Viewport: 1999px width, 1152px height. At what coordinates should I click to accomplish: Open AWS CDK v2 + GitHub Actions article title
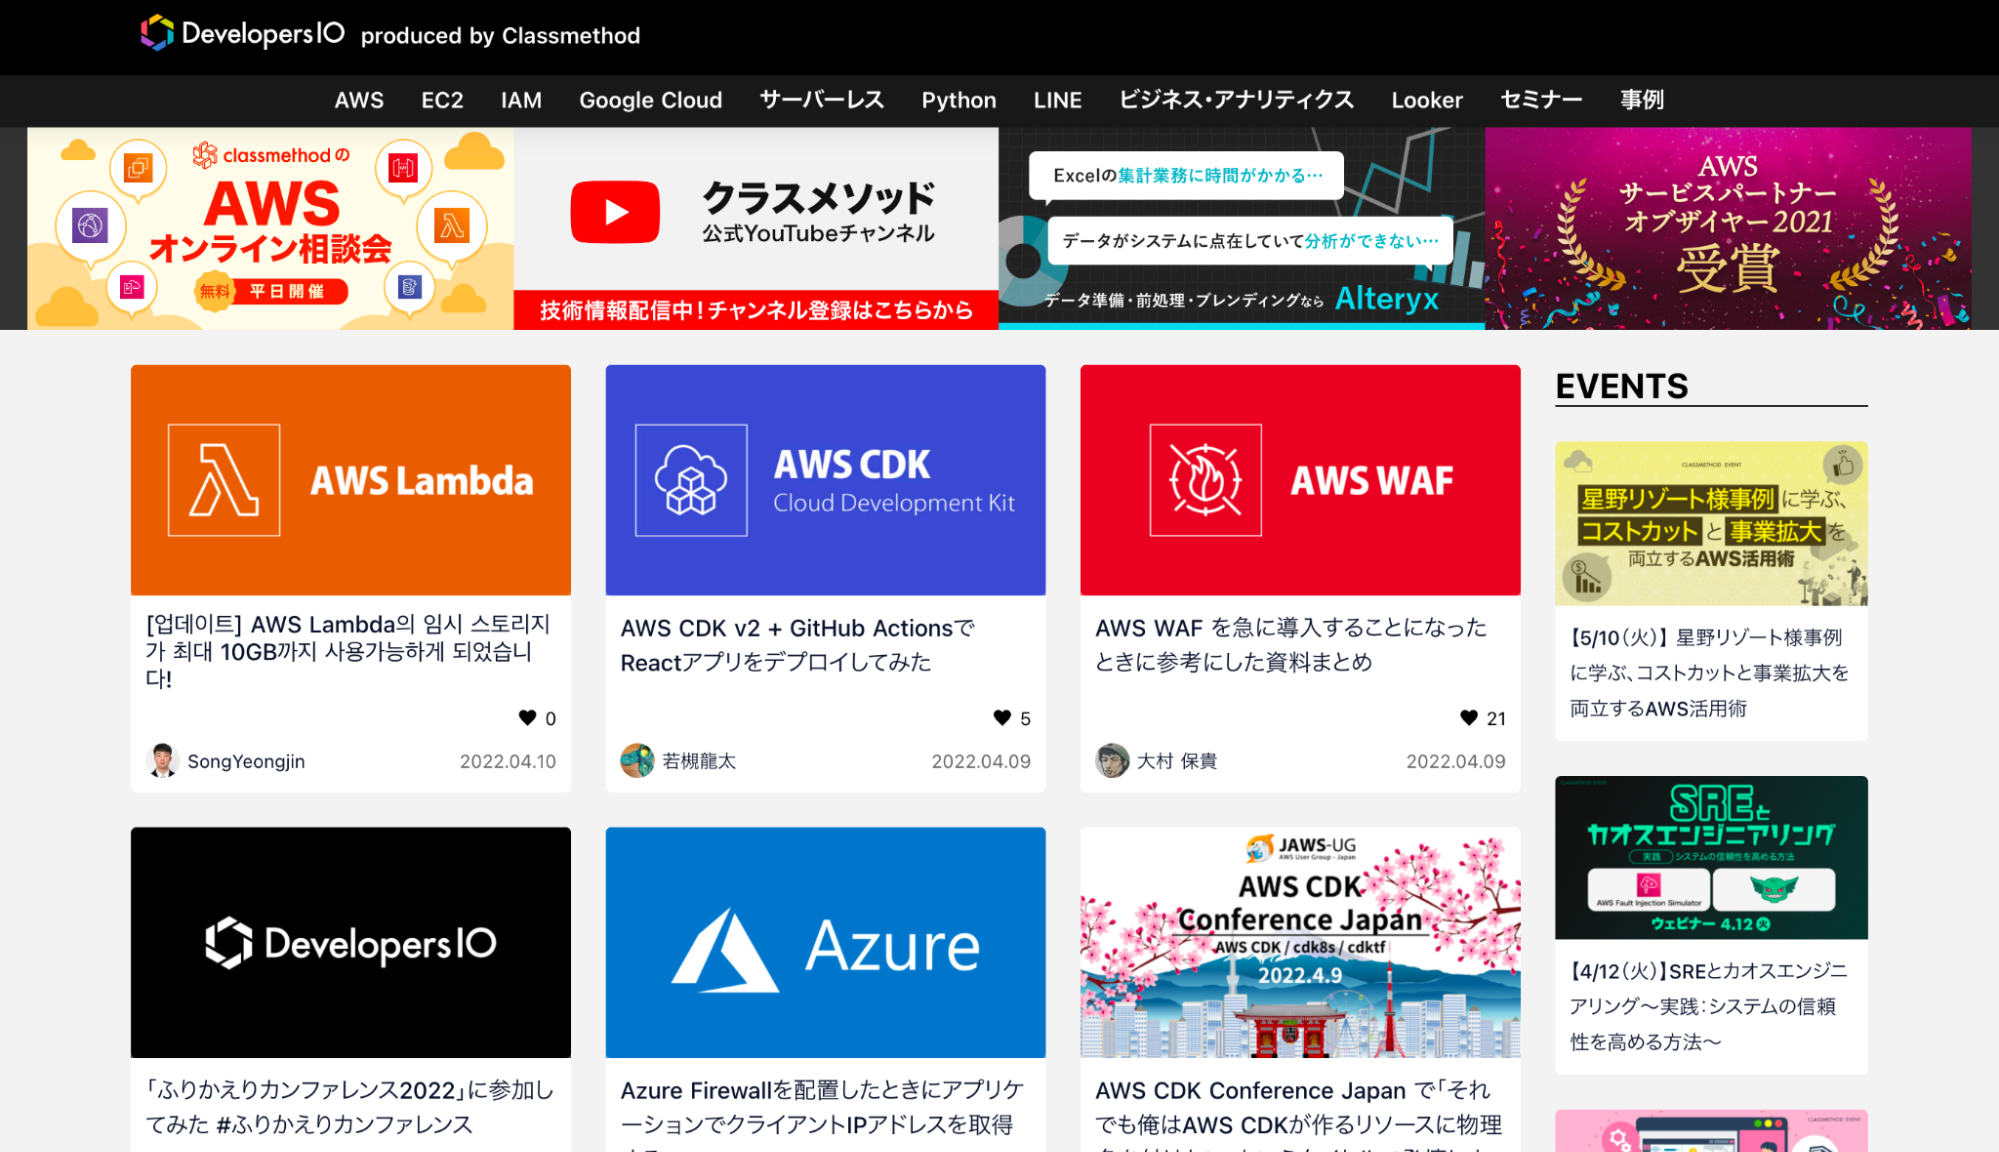tap(798, 645)
